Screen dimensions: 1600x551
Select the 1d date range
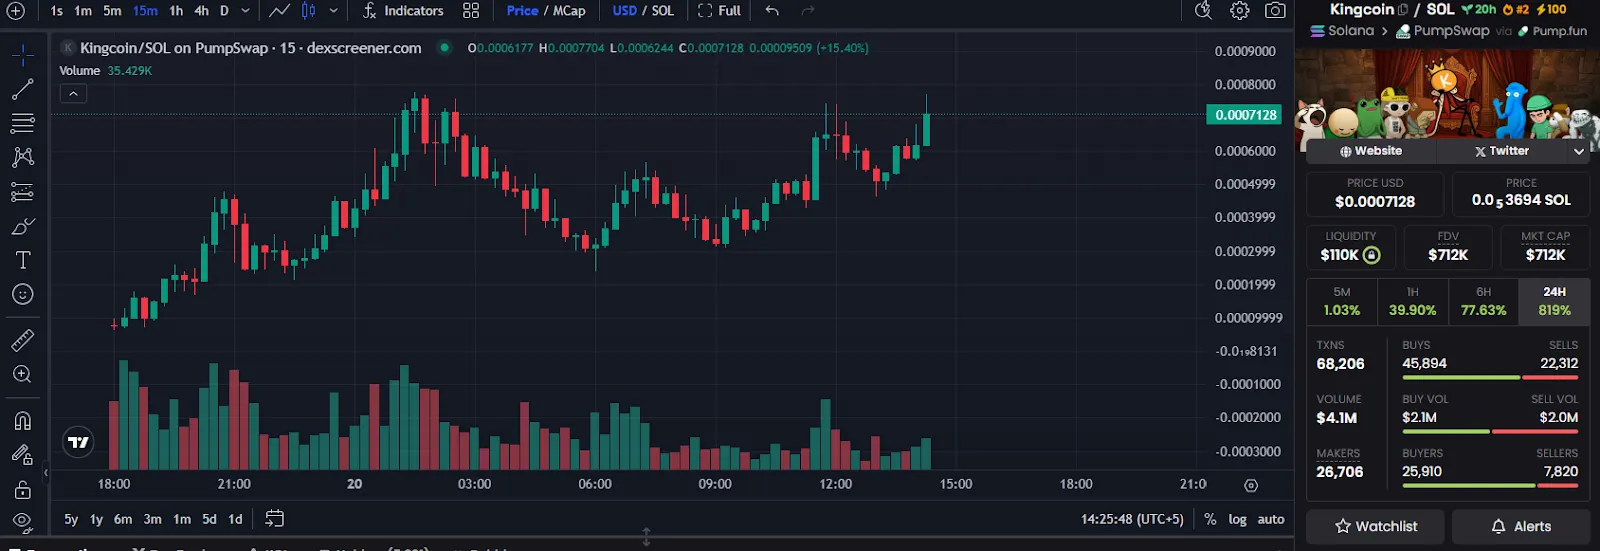click(235, 519)
